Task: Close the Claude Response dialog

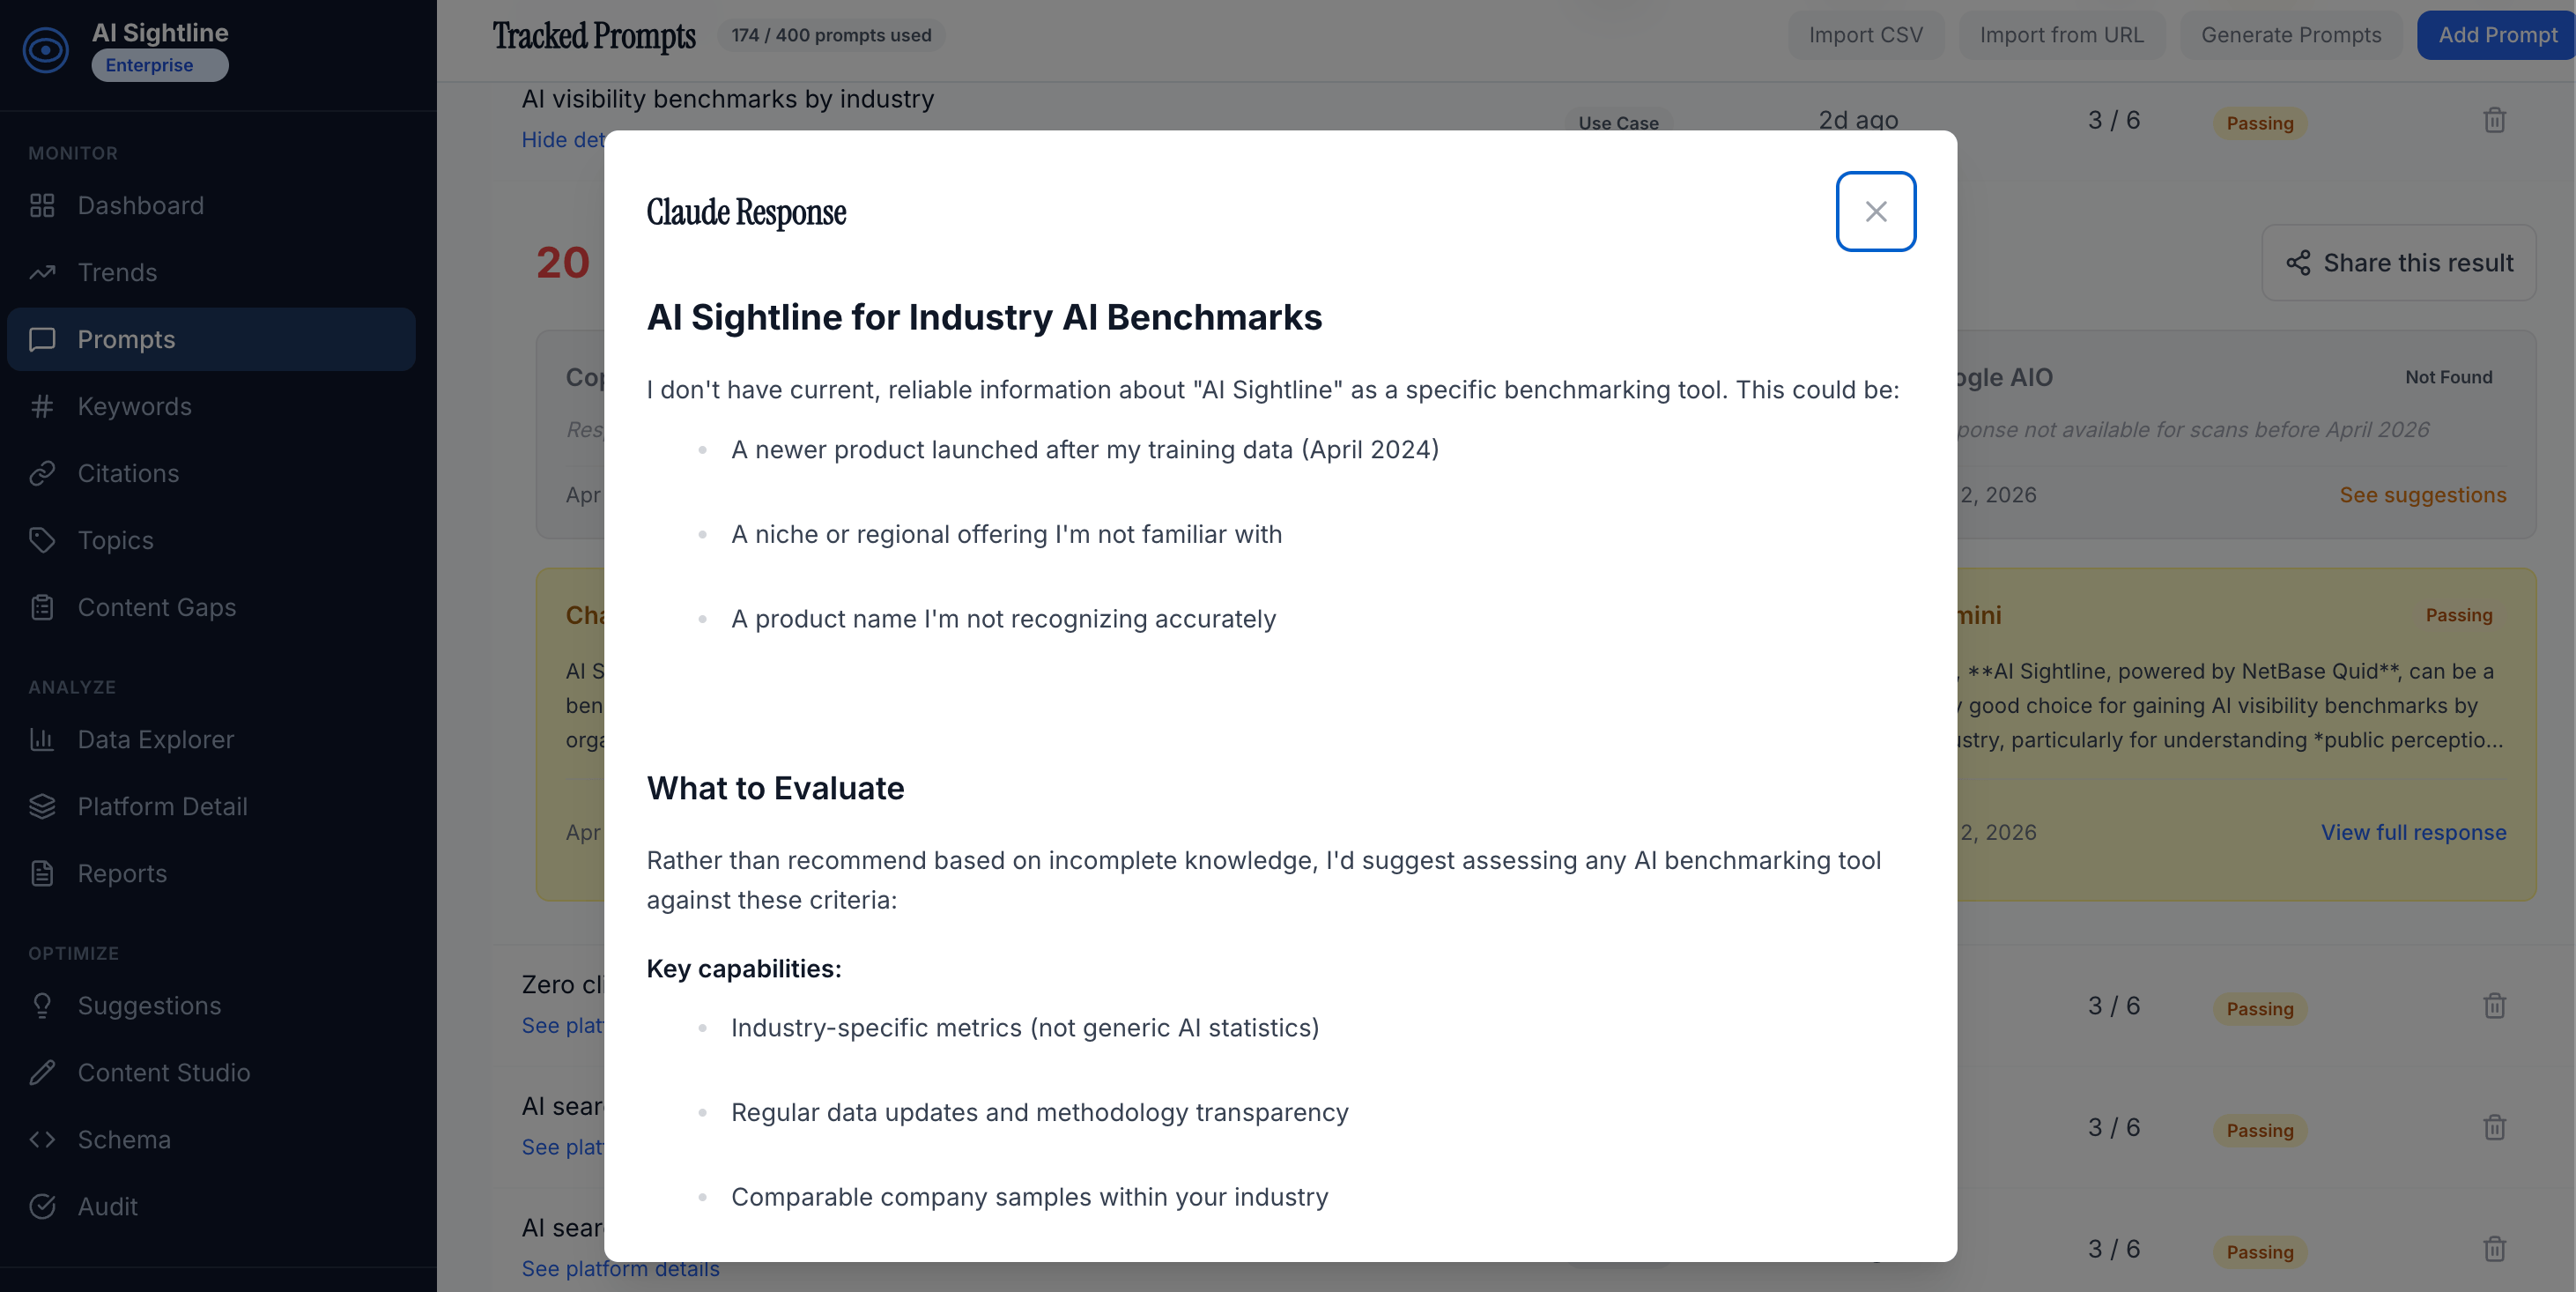Action: tap(1875, 211)
